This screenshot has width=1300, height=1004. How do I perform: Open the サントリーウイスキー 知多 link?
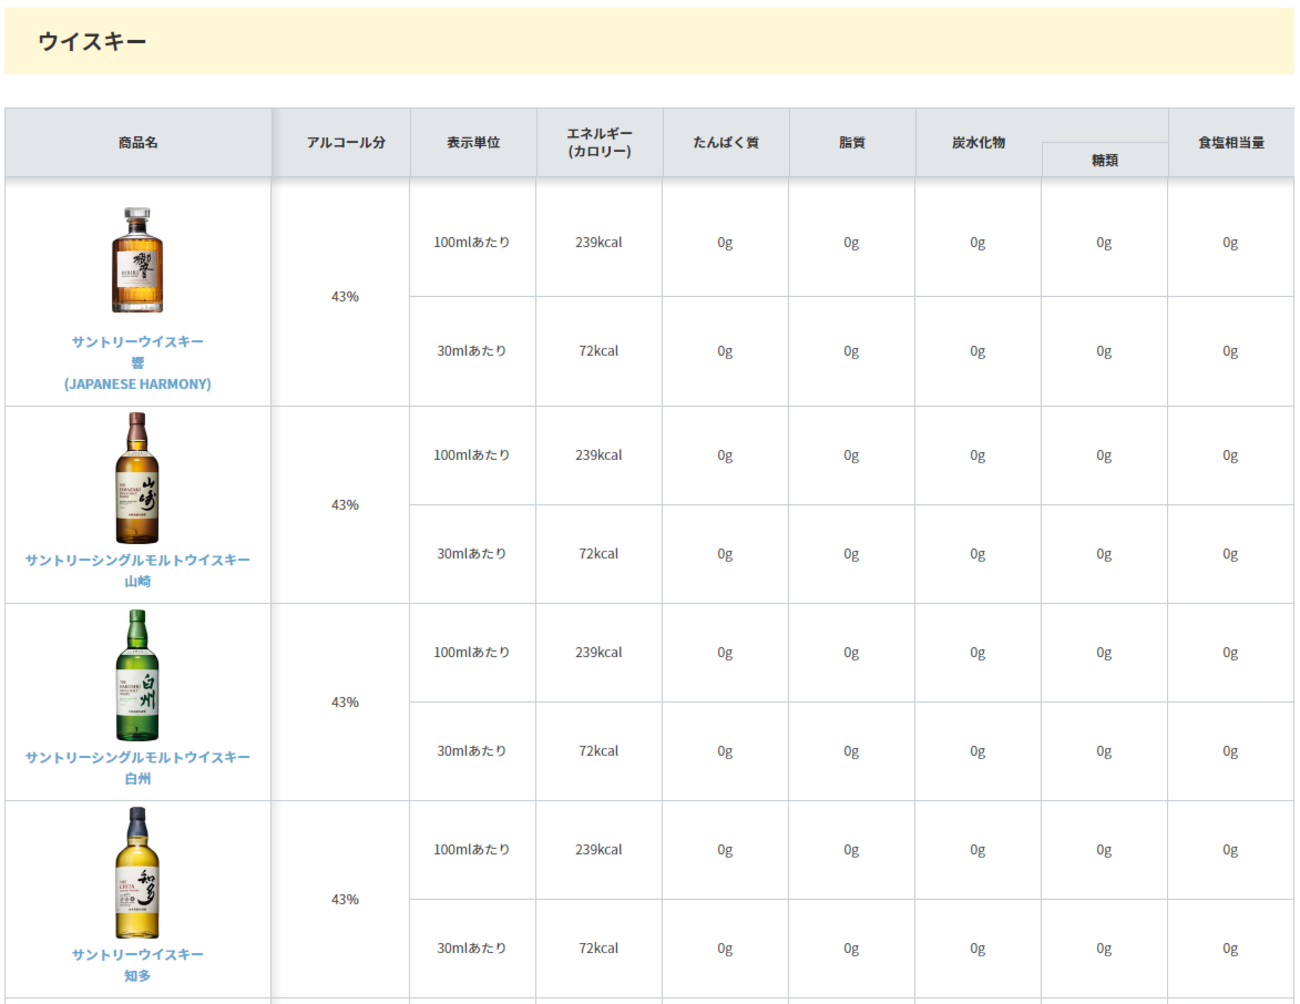[x=138, y=964]
